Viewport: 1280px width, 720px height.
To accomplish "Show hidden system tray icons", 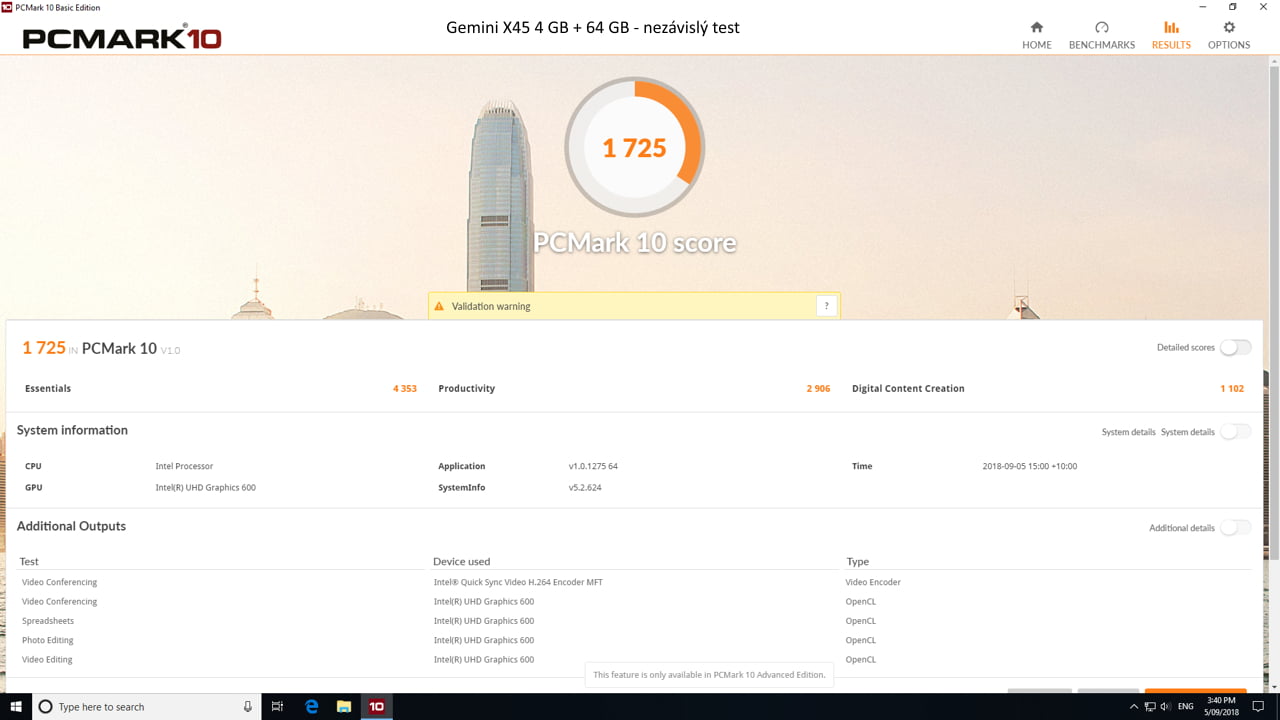I will (x=1134, y=707).
